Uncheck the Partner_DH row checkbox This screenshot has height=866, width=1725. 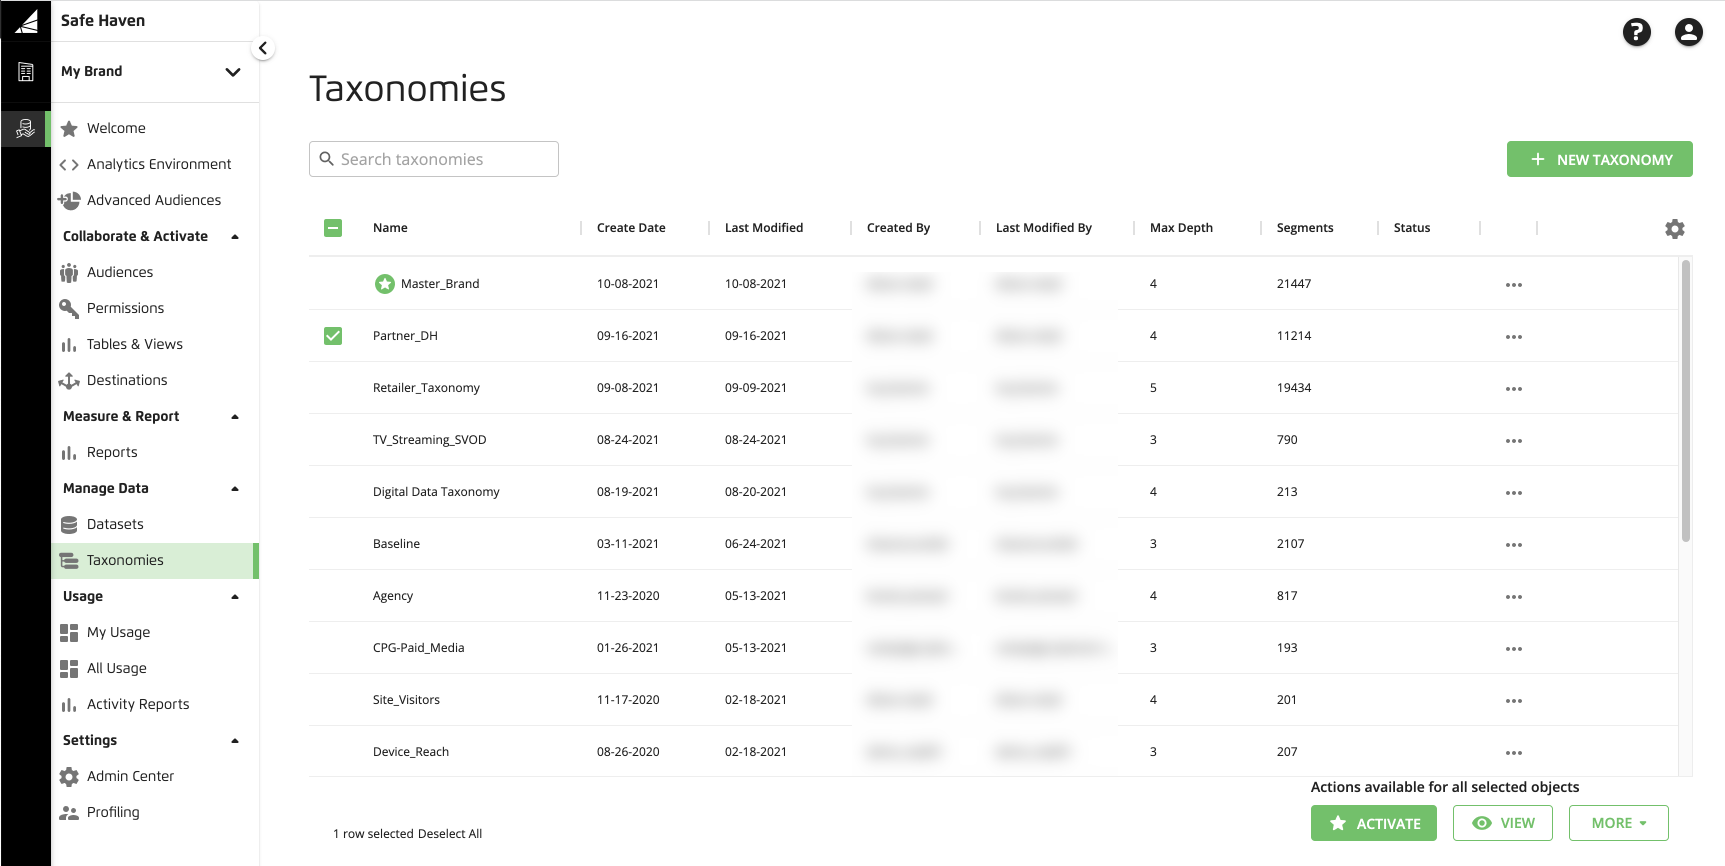click(x=333, y=336)
